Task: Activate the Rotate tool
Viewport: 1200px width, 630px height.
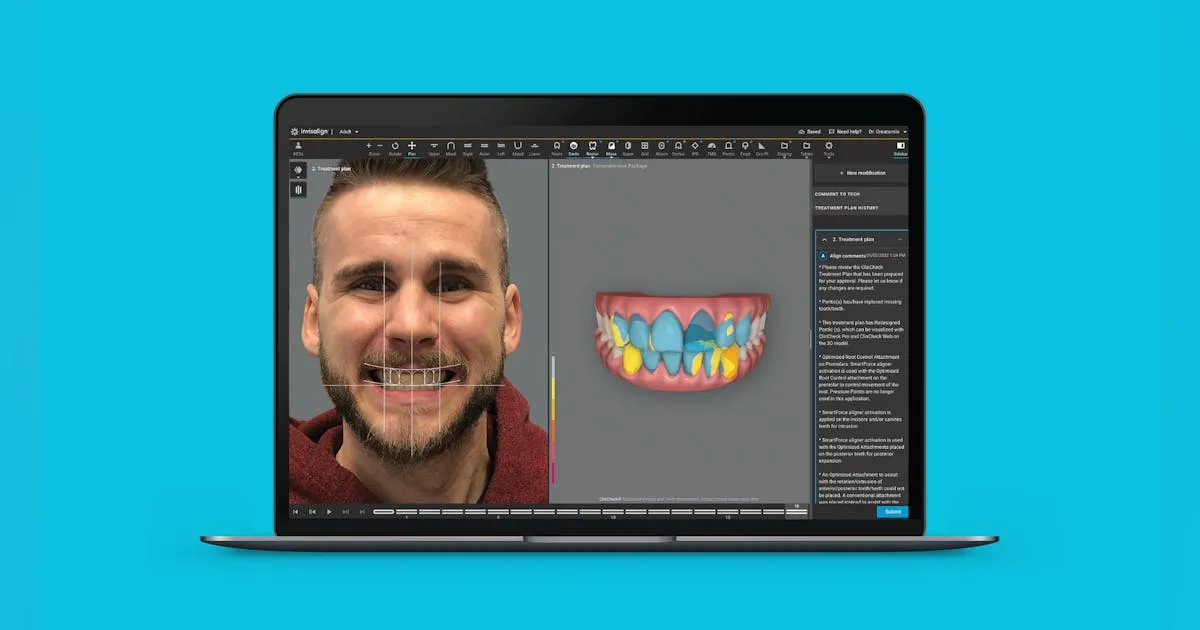Action: coord(395,147)
